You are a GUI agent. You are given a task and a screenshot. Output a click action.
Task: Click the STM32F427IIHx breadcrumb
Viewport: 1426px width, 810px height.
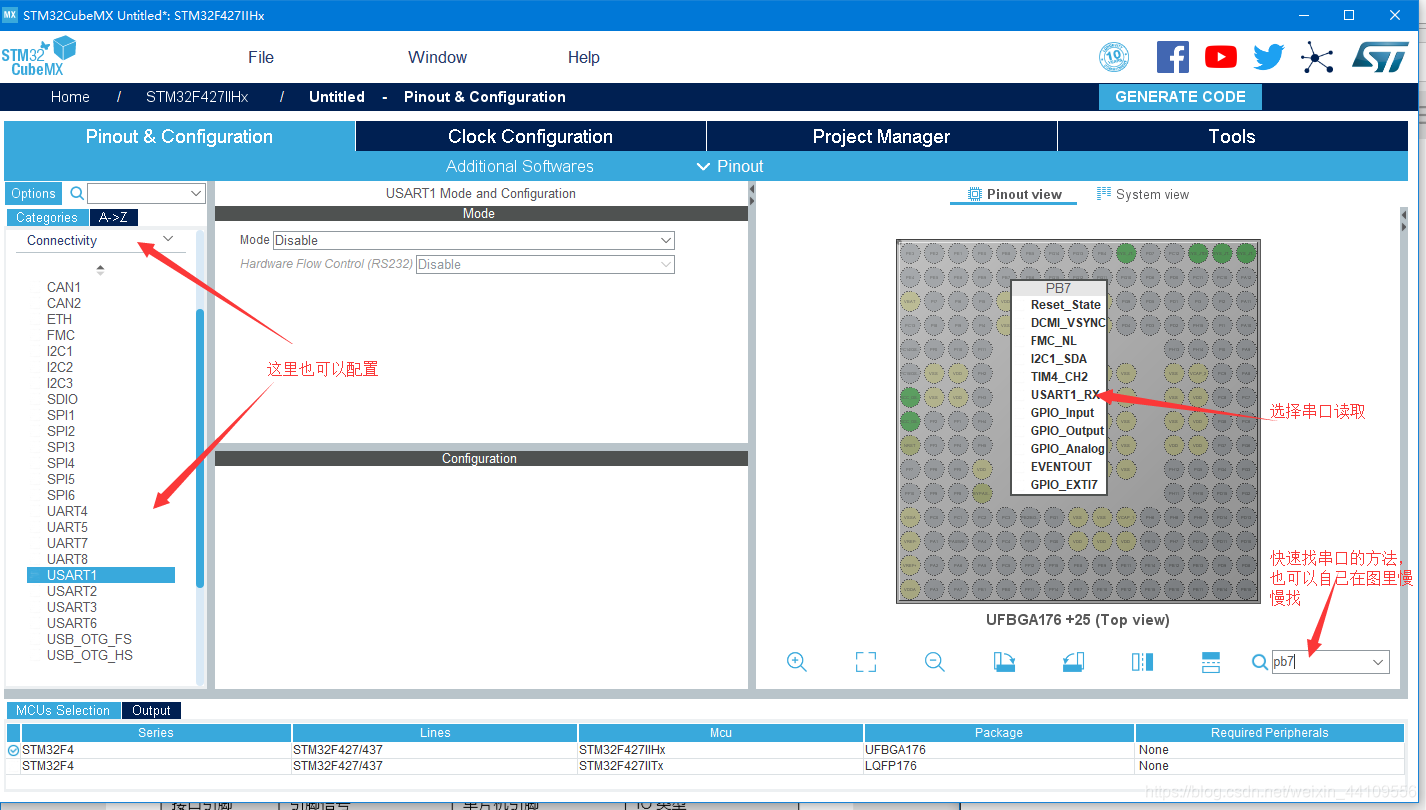(x=197, y=97)
